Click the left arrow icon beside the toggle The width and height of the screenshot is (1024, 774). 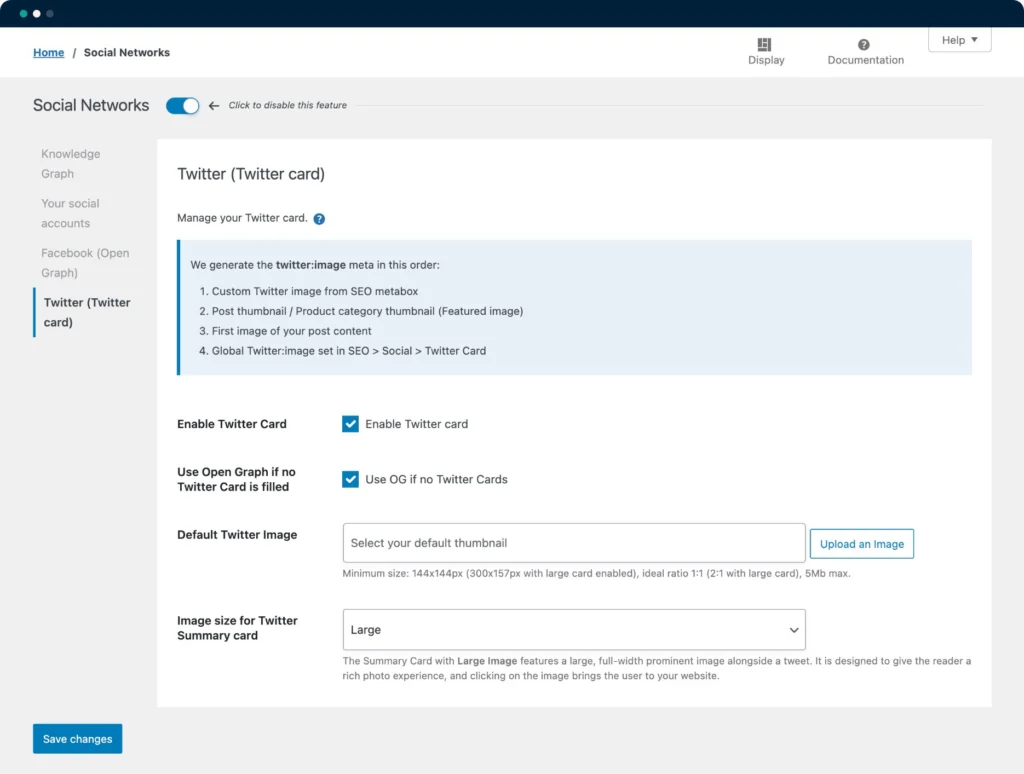tap(214, 106)
